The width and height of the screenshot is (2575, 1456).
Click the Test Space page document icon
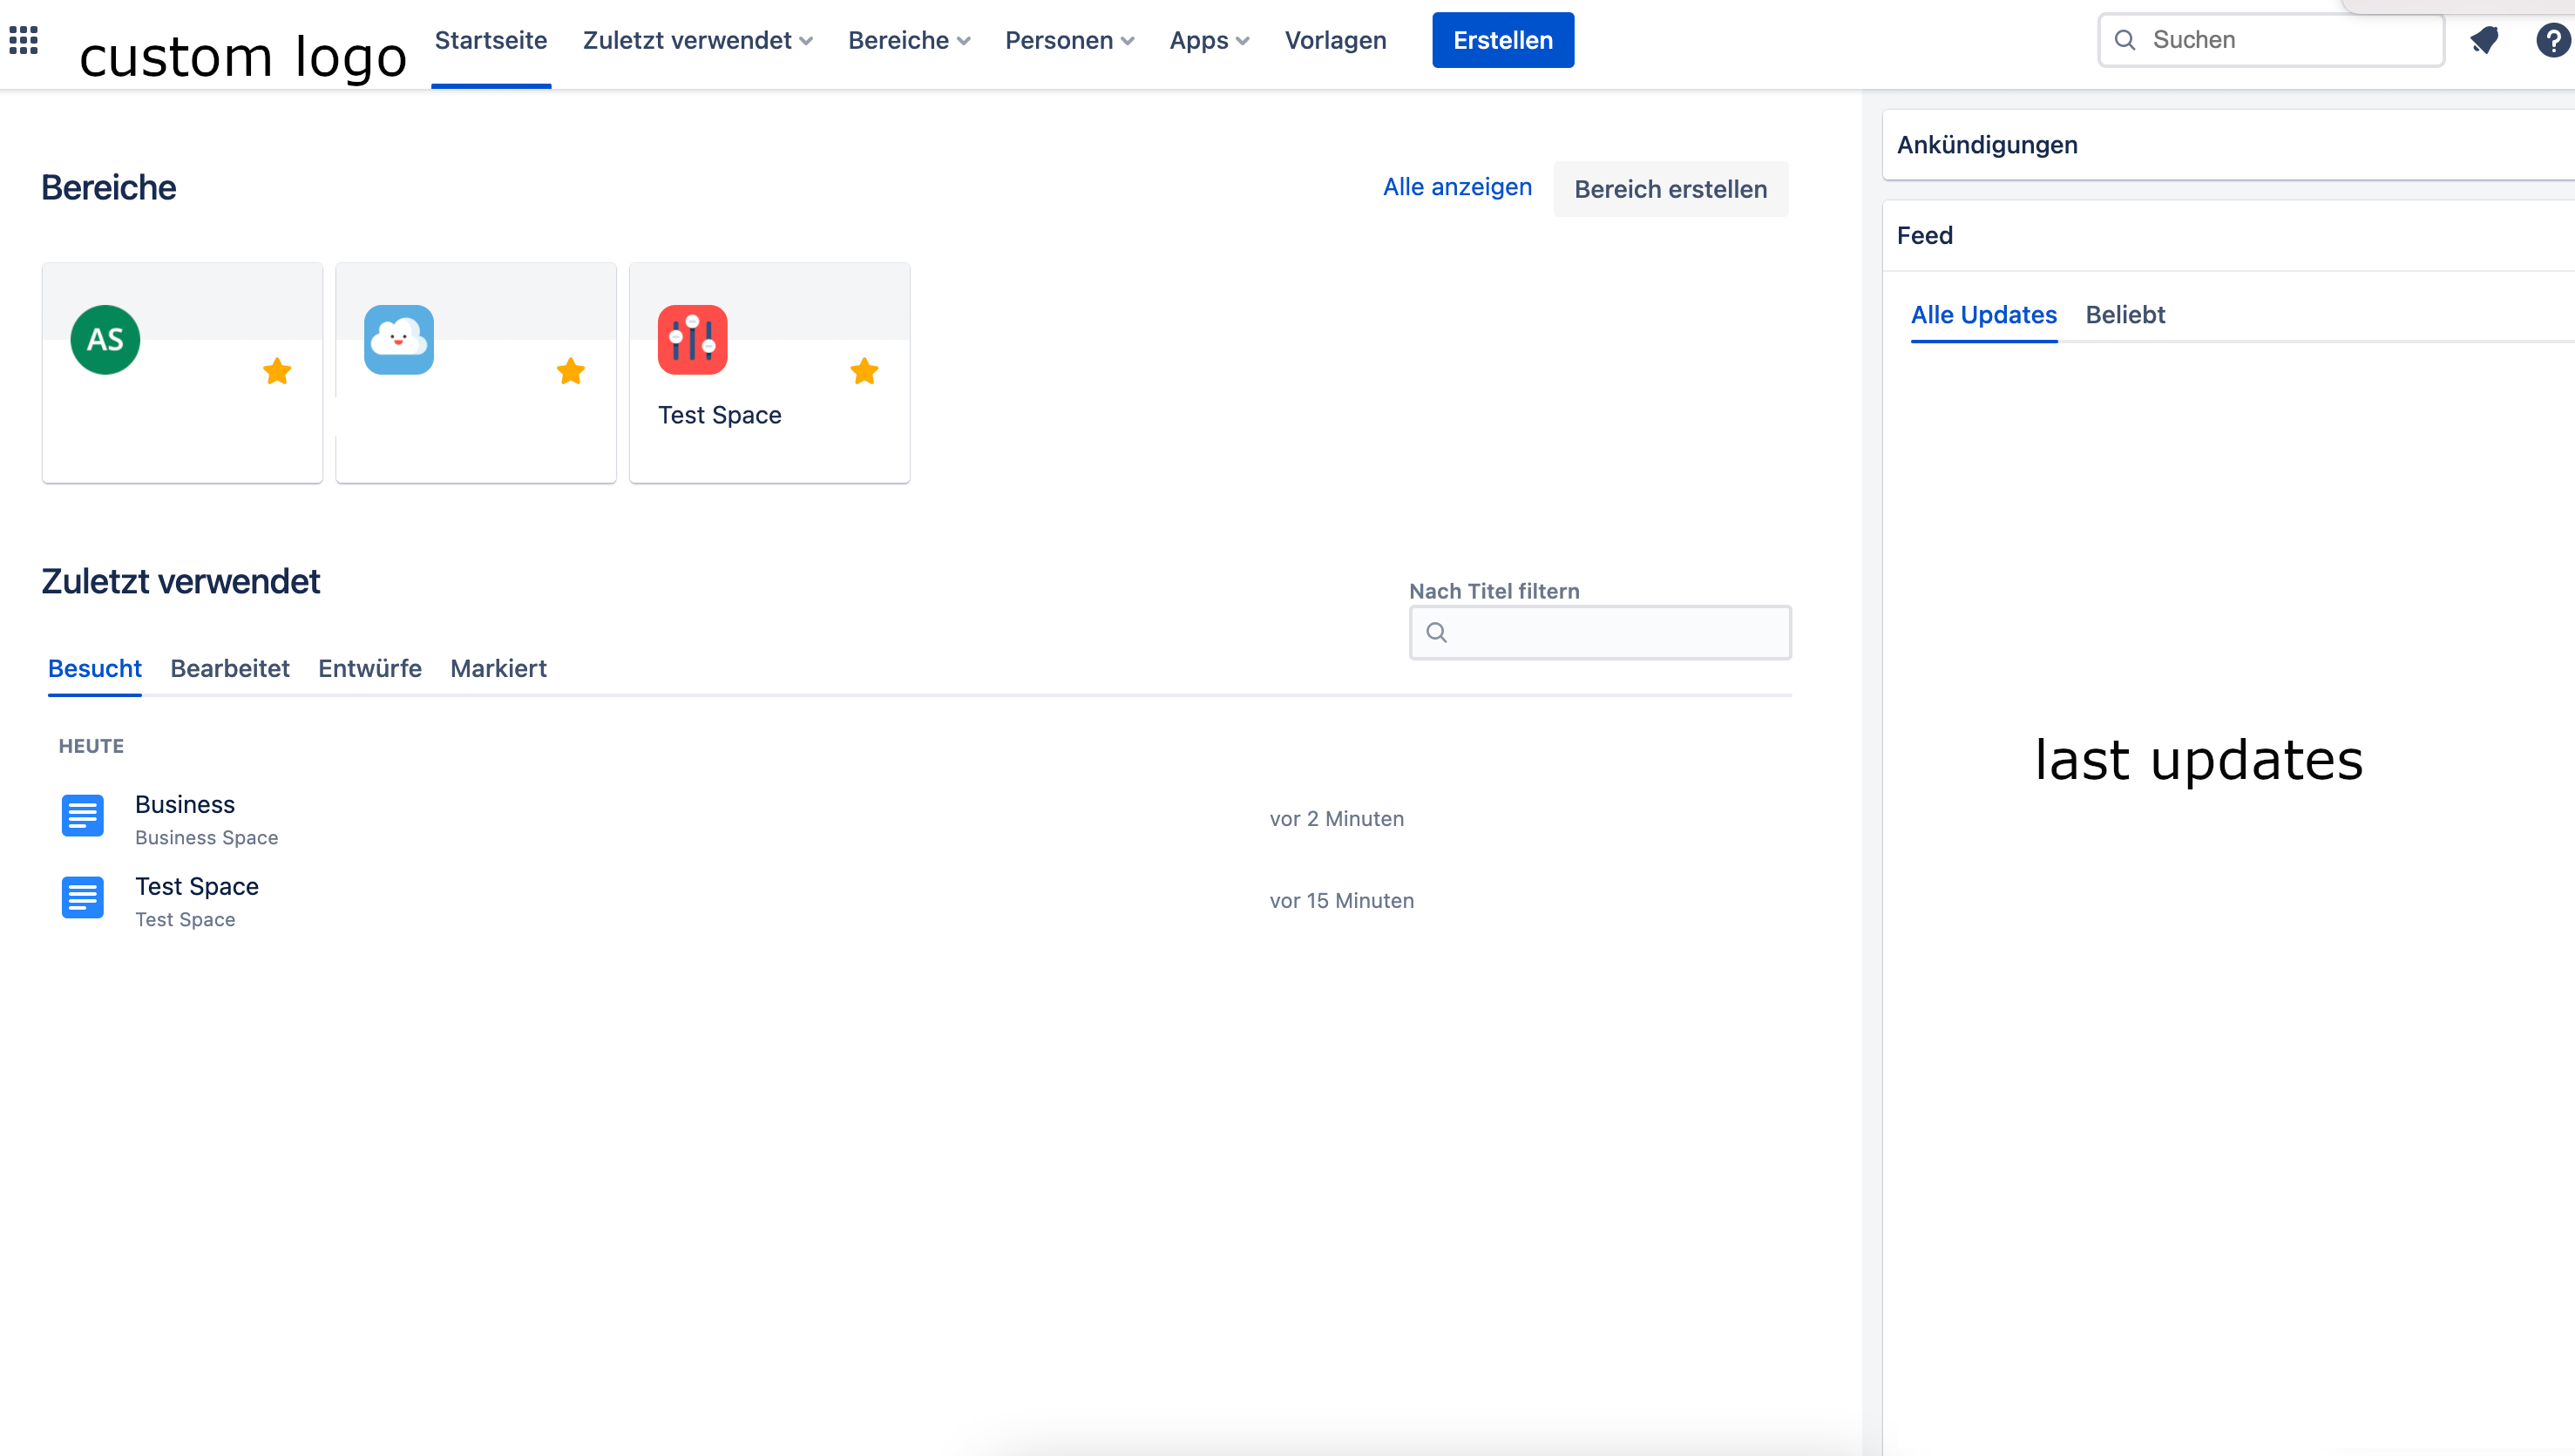pyautogui.click(x=83, y=898)
